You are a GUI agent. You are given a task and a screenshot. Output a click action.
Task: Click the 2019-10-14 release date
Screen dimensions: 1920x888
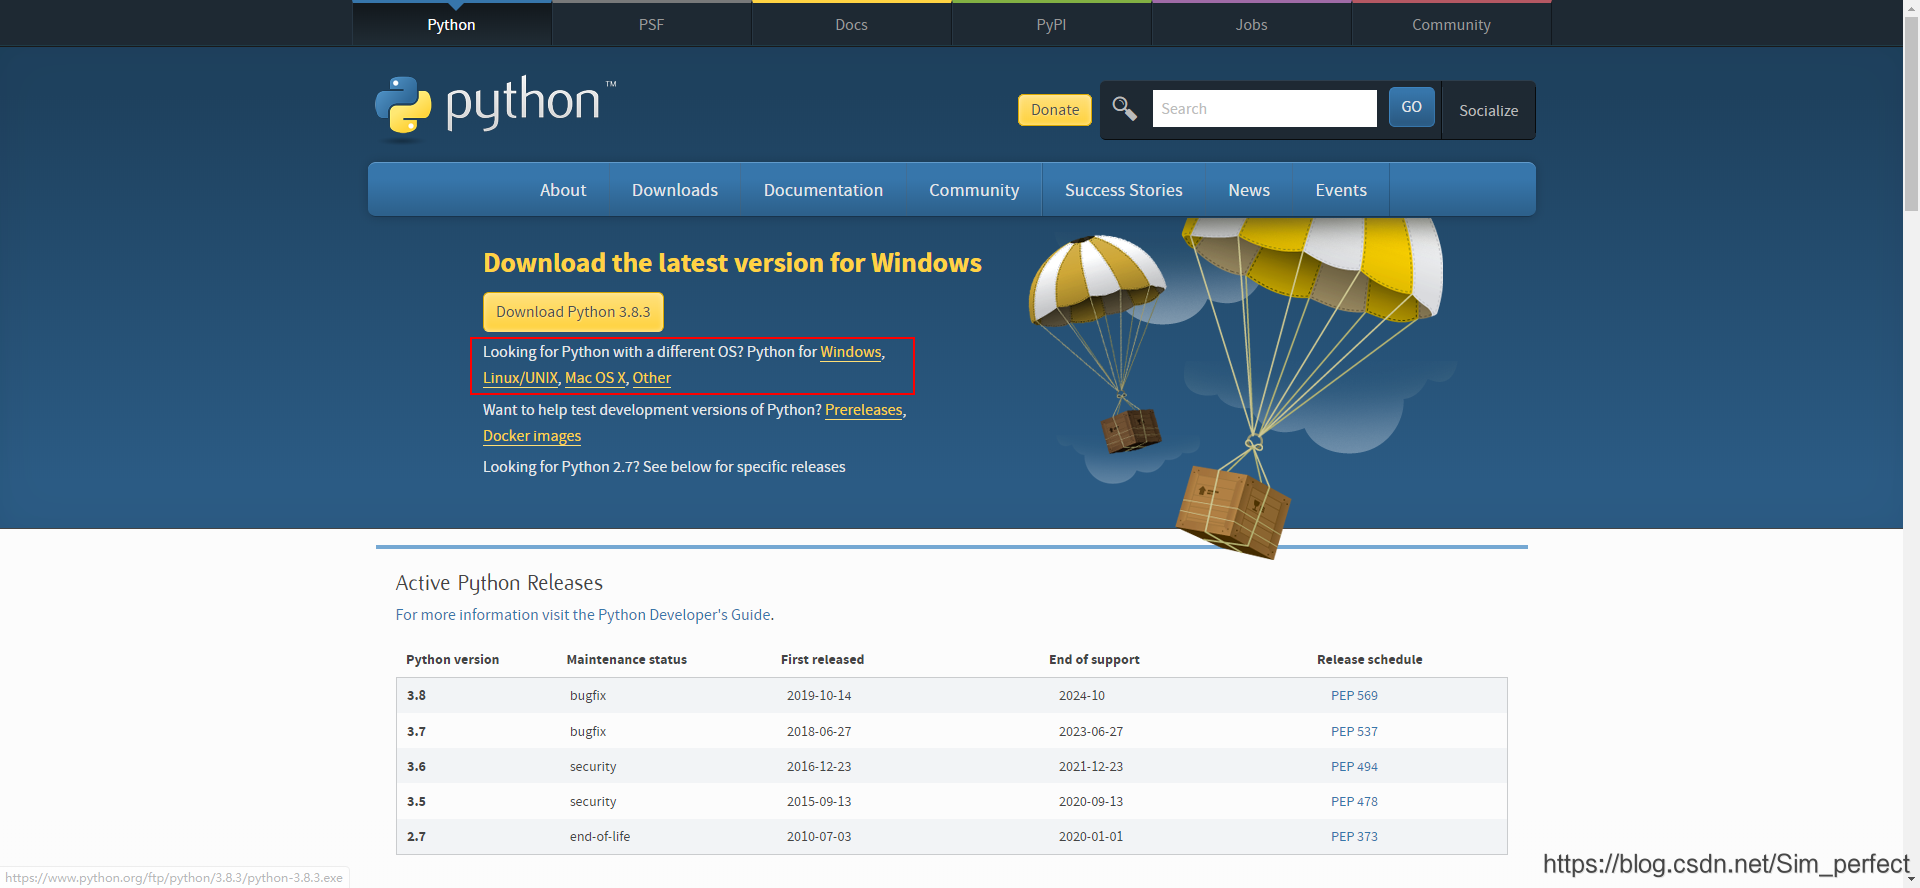(x=819, y=696)
